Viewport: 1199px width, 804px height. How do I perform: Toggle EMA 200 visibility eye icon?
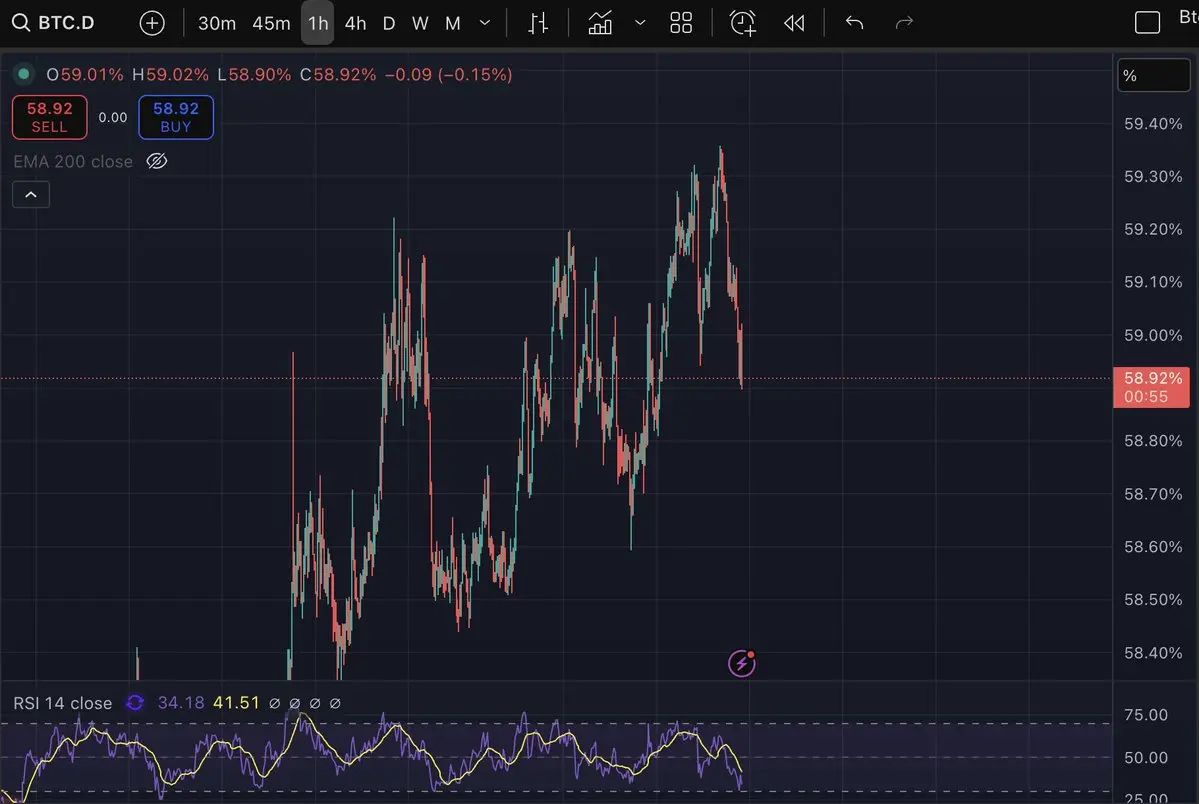tap(156, 161)
